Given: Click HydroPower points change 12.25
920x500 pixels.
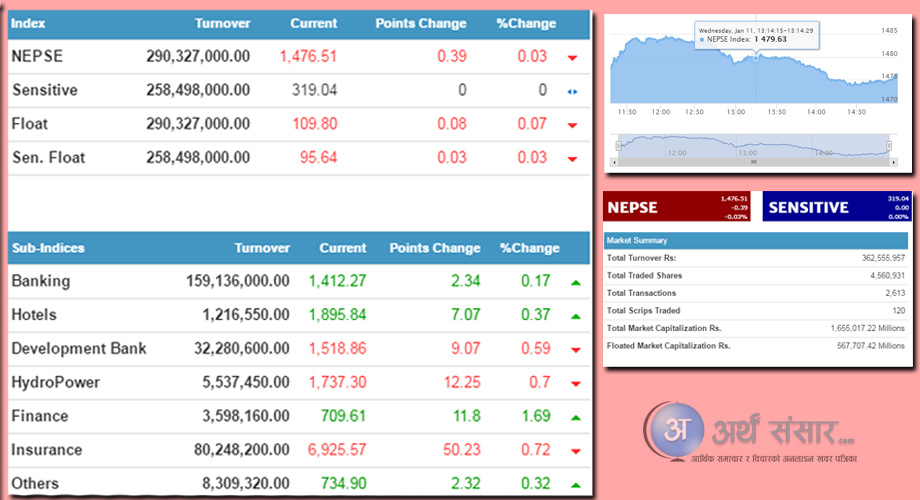Looking at the screenshot, I should 462,383.
